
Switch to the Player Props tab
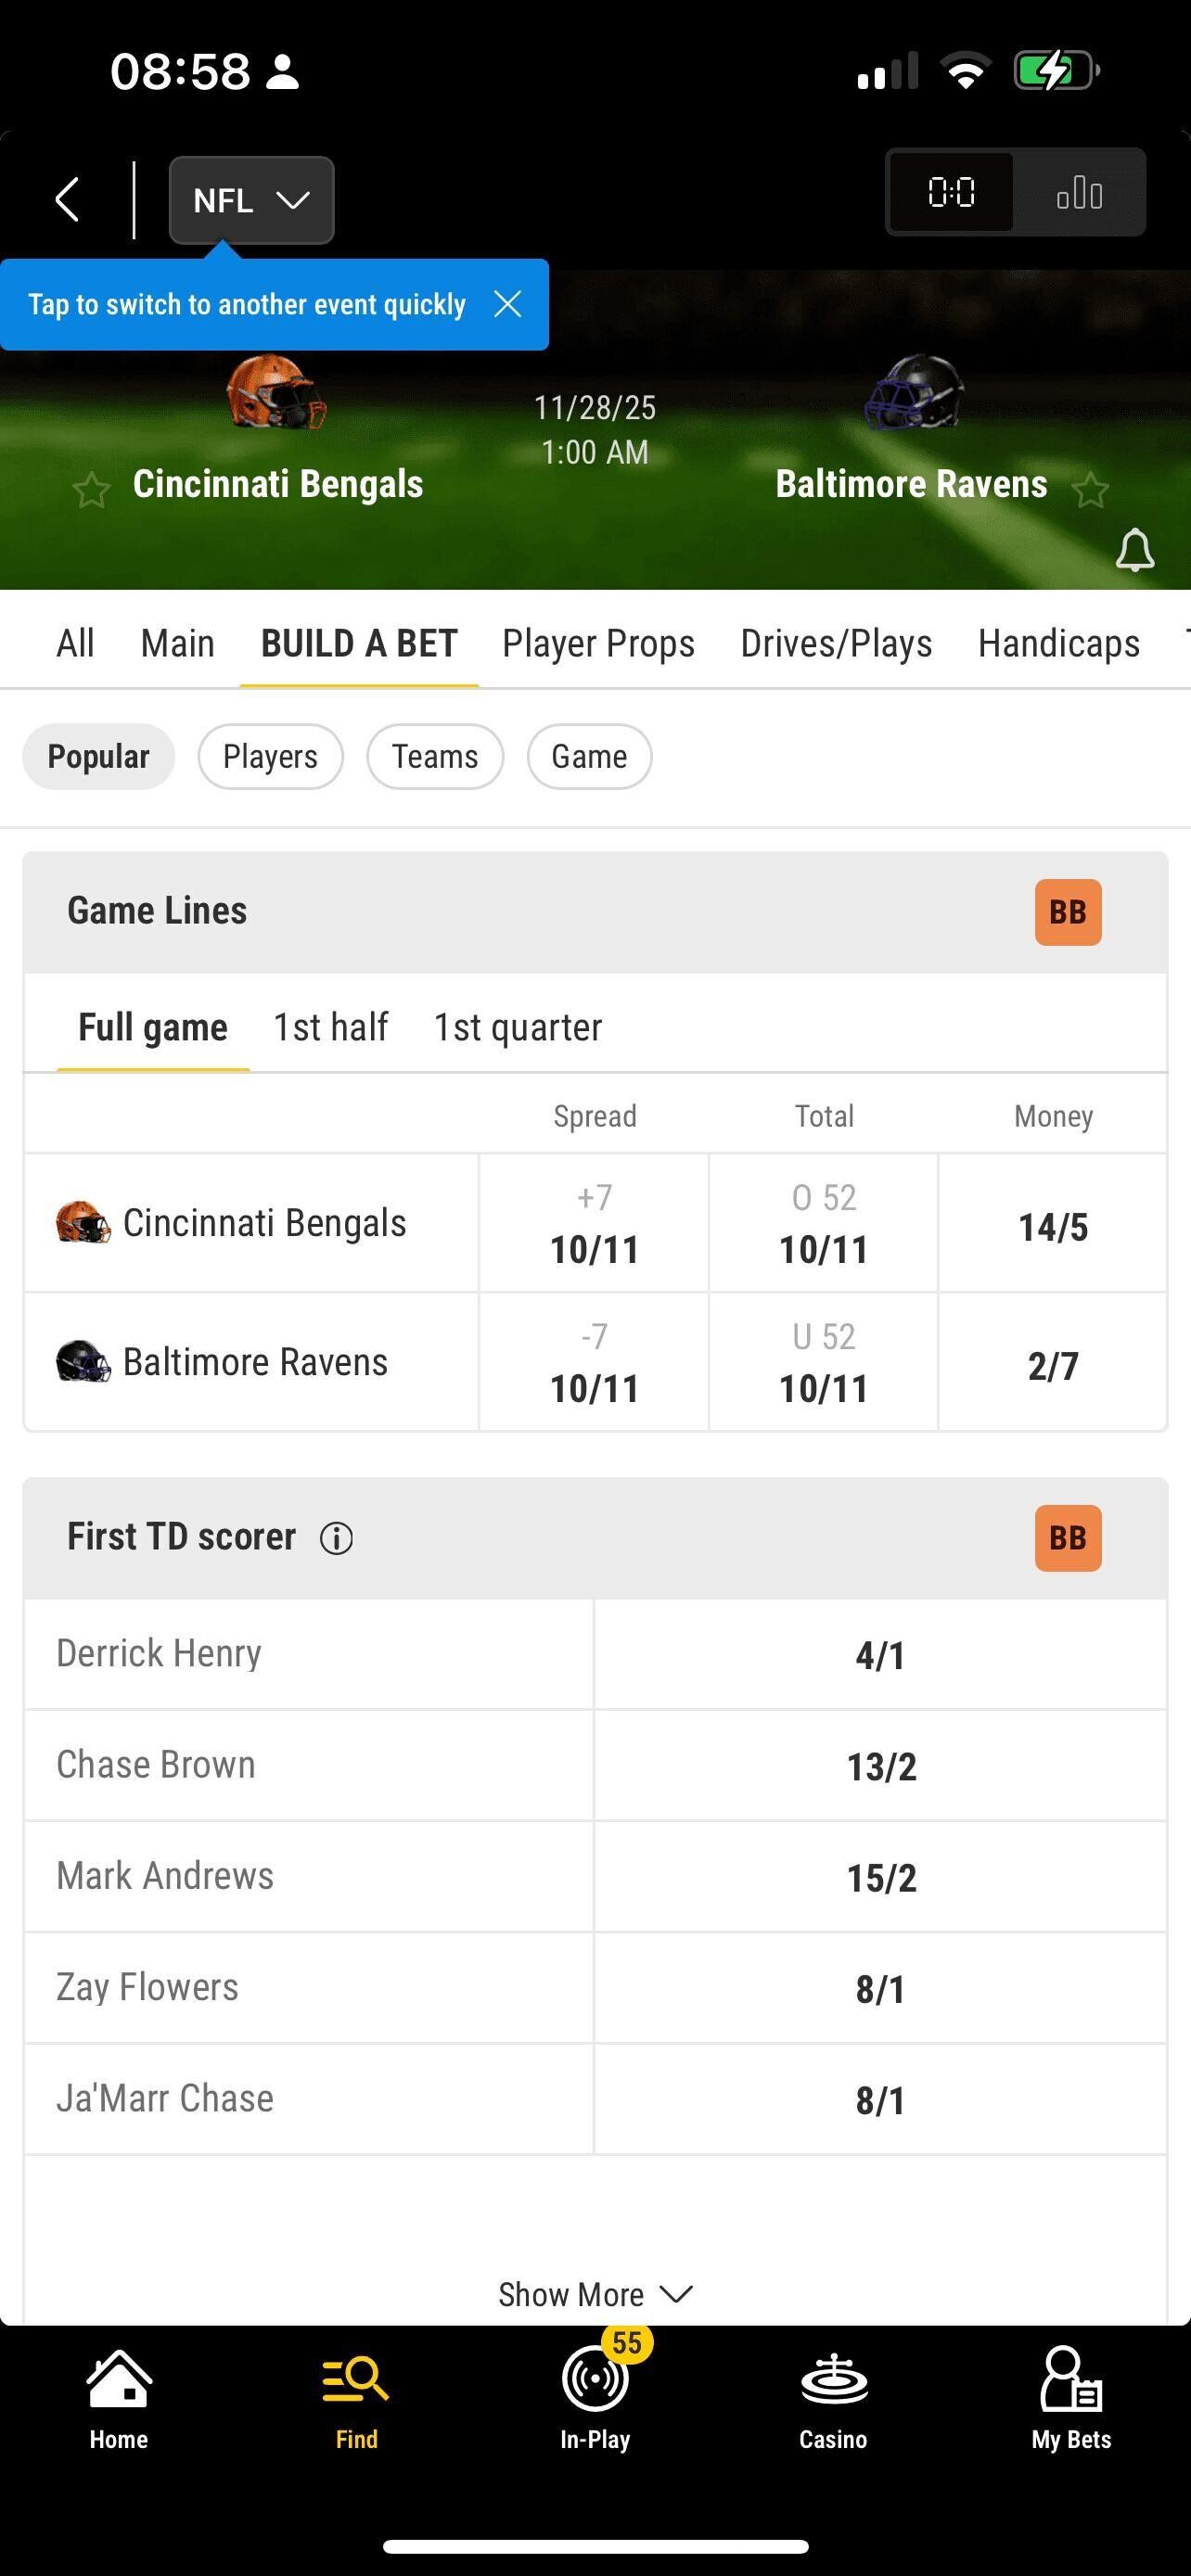point(598,643)
